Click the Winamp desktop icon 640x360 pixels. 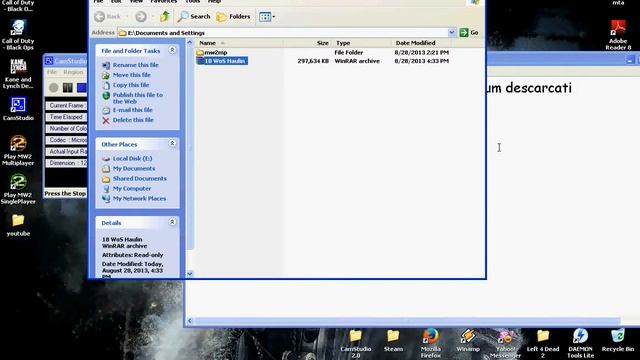(468, 340)
